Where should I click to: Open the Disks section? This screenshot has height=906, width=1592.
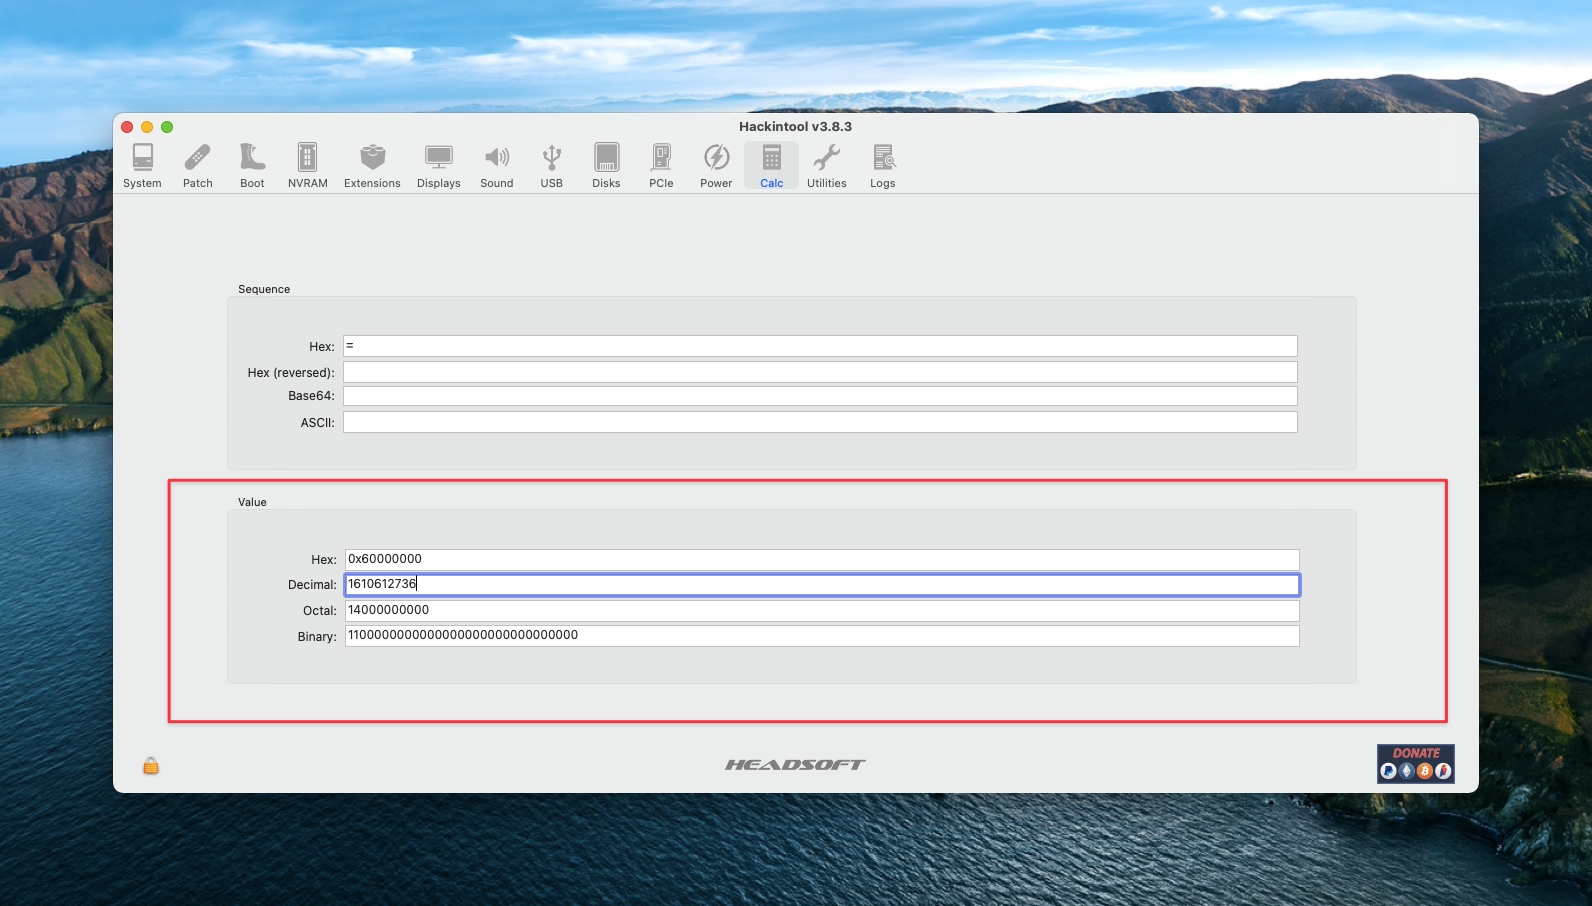coord(606,165)
